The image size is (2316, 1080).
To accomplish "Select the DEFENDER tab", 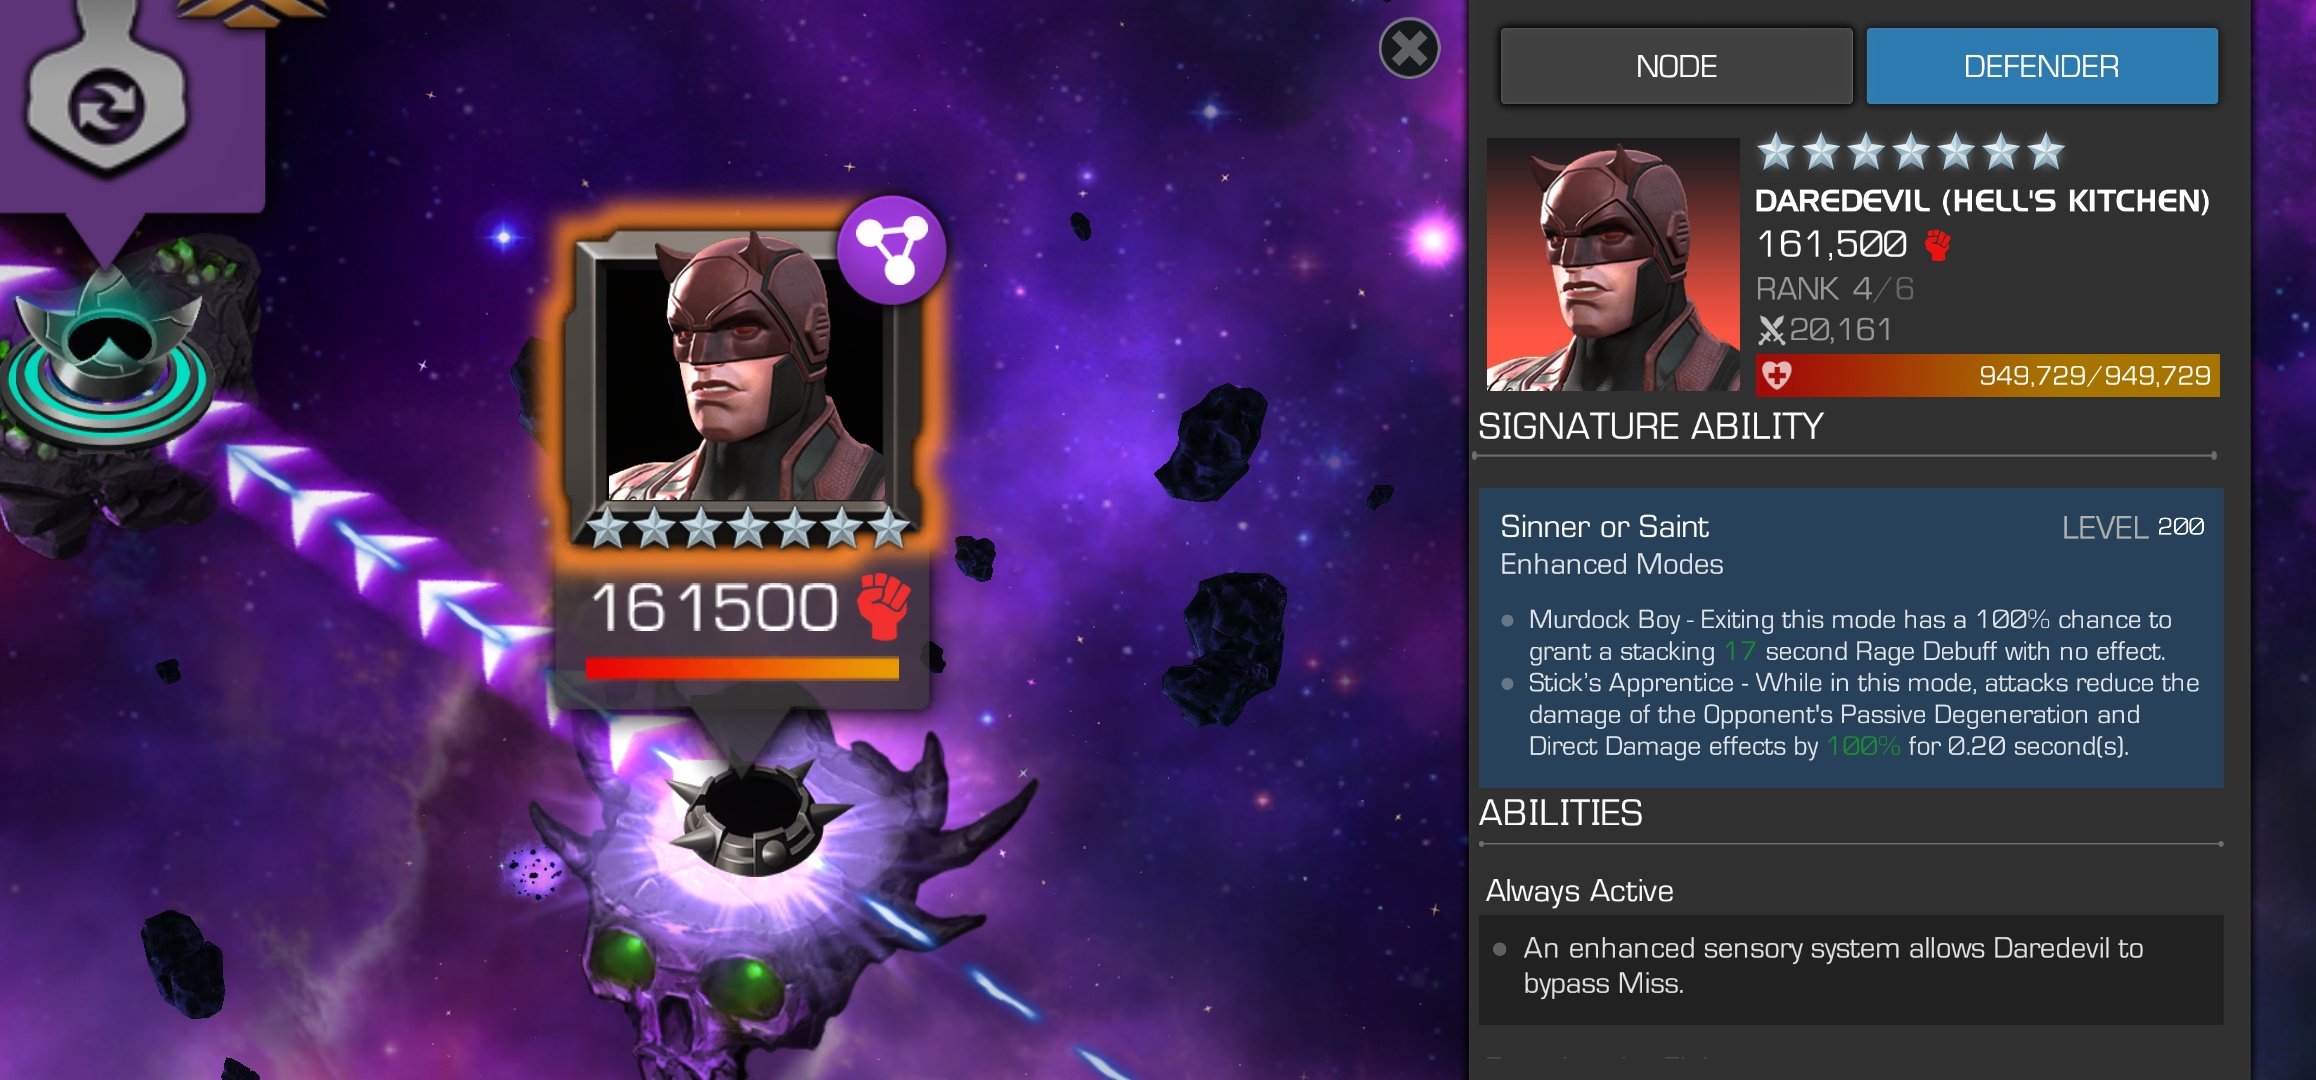I will pos(2041,66).
